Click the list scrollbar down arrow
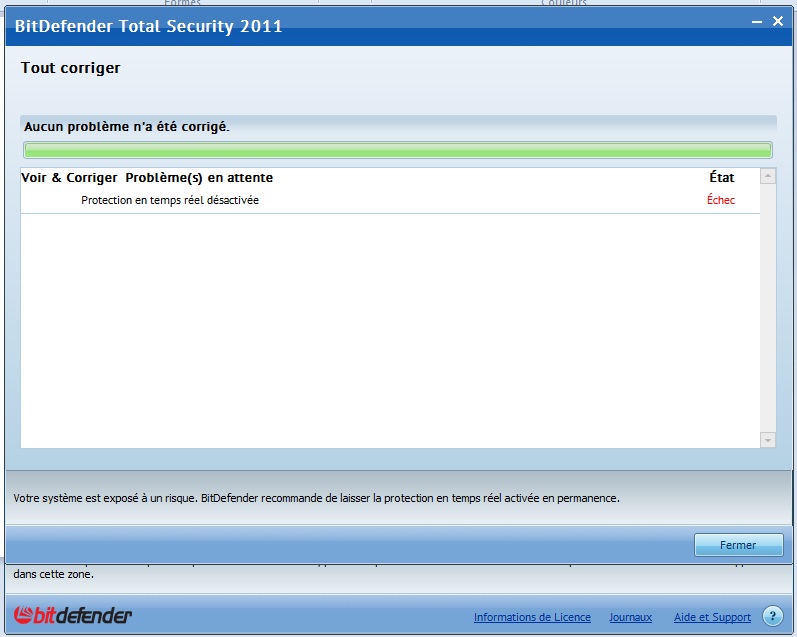The image size is (797, 637). point(768,440)
